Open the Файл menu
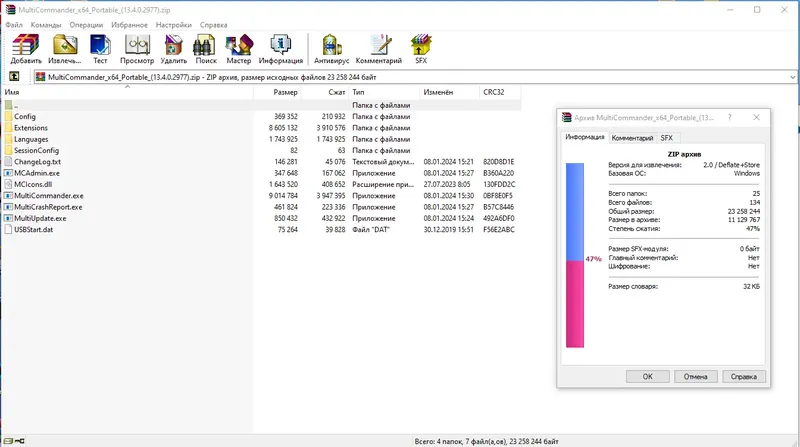 (14, 24)
